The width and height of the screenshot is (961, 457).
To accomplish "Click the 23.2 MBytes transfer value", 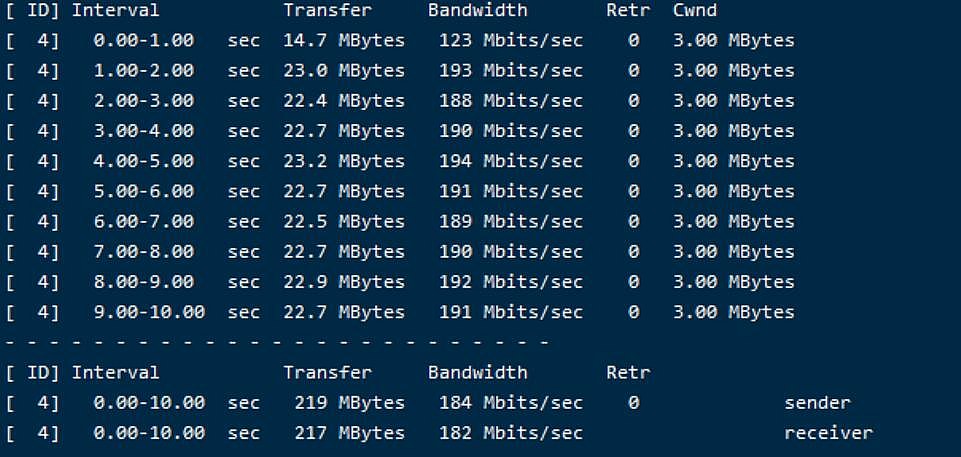I will tap(344, 161).
